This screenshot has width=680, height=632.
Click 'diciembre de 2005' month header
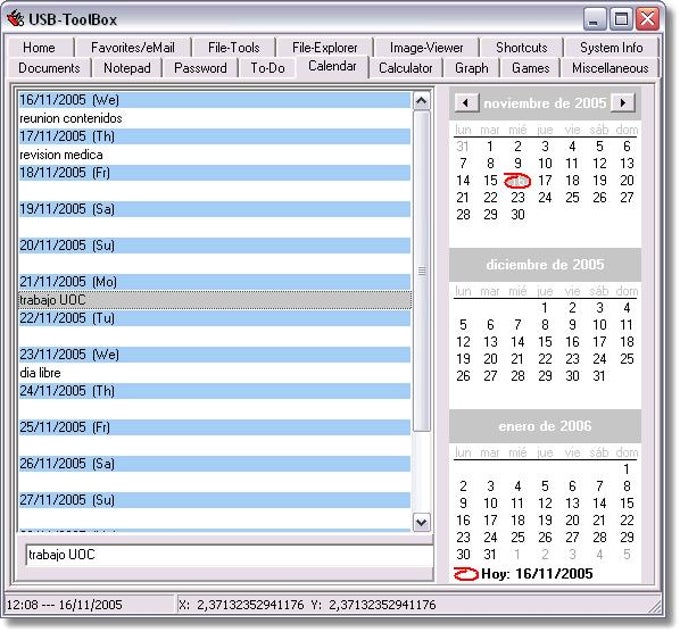click(545, 265)
